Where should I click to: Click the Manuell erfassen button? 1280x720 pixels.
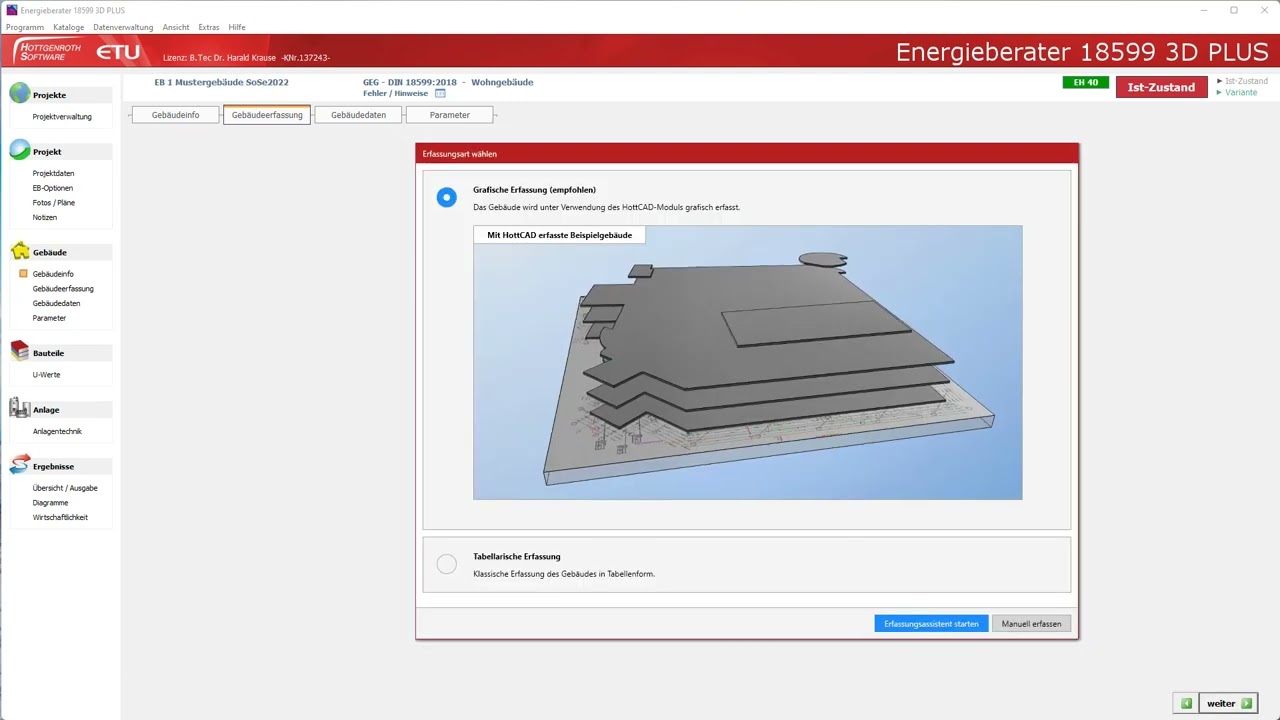(x=1031, y=624)
